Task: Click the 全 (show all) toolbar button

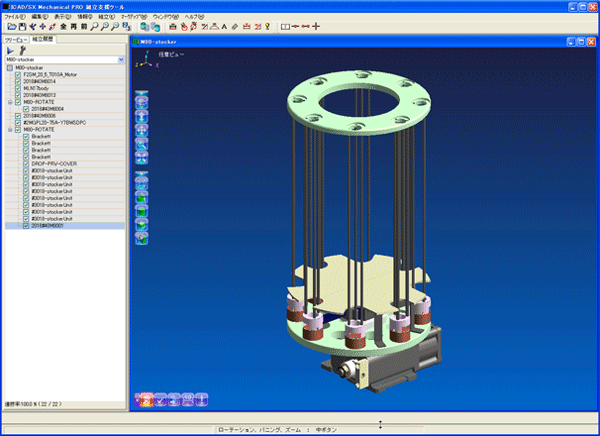Action: coord(63,26)
